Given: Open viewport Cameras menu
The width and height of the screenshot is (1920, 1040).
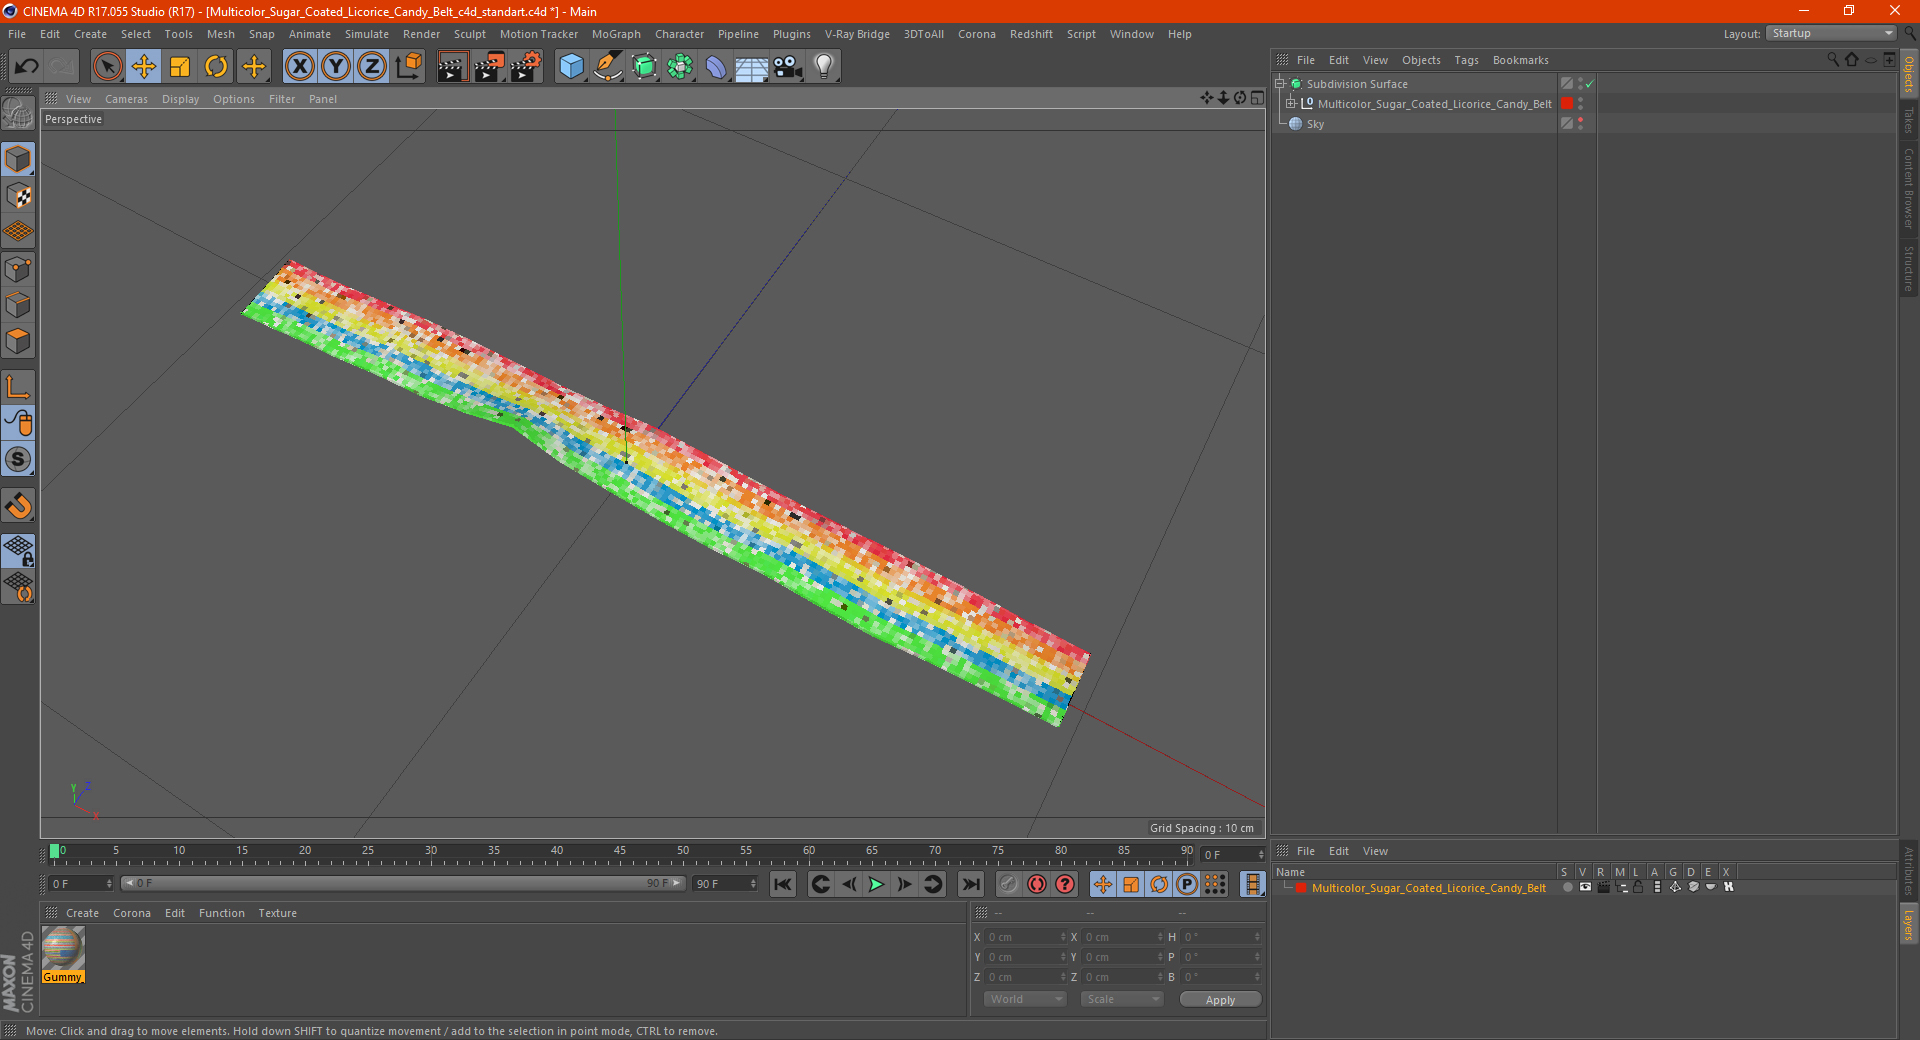Looking at the screenshot, I should coord(126,99).
